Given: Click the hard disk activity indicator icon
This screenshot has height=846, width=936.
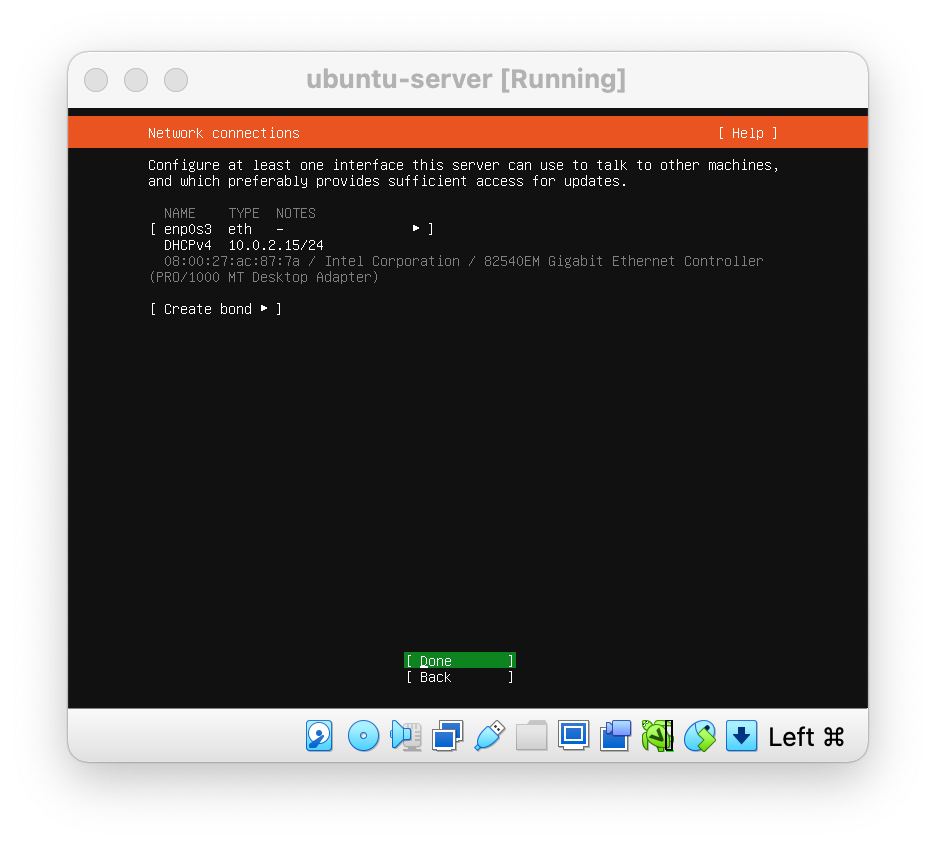Looking at the screenshot, I should pos(319,736).
